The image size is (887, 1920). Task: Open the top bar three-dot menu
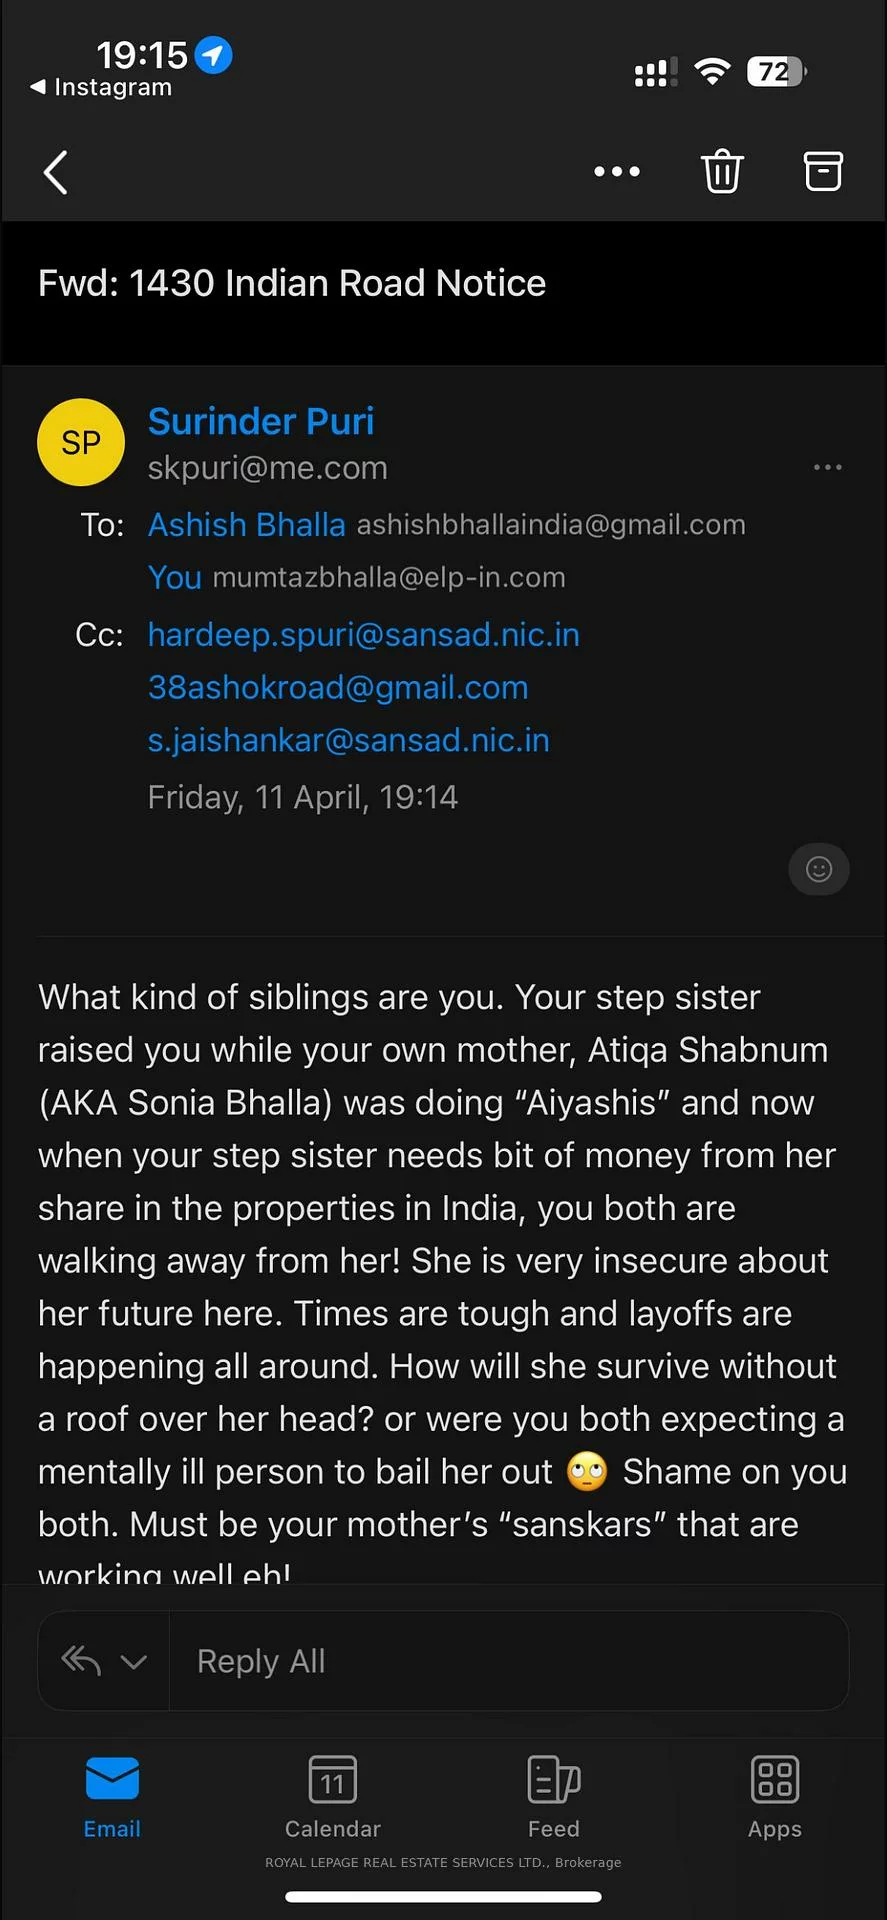[x=617, y=172]
